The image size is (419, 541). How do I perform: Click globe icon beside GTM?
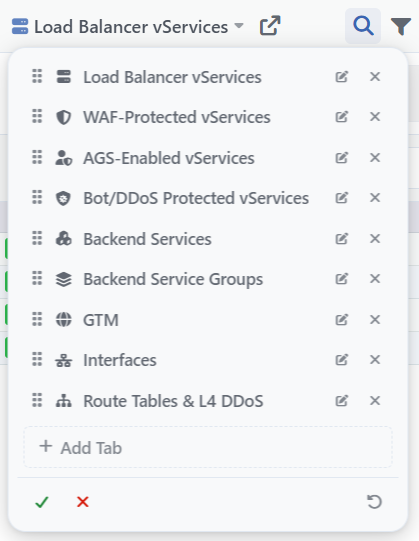[64, 319]
